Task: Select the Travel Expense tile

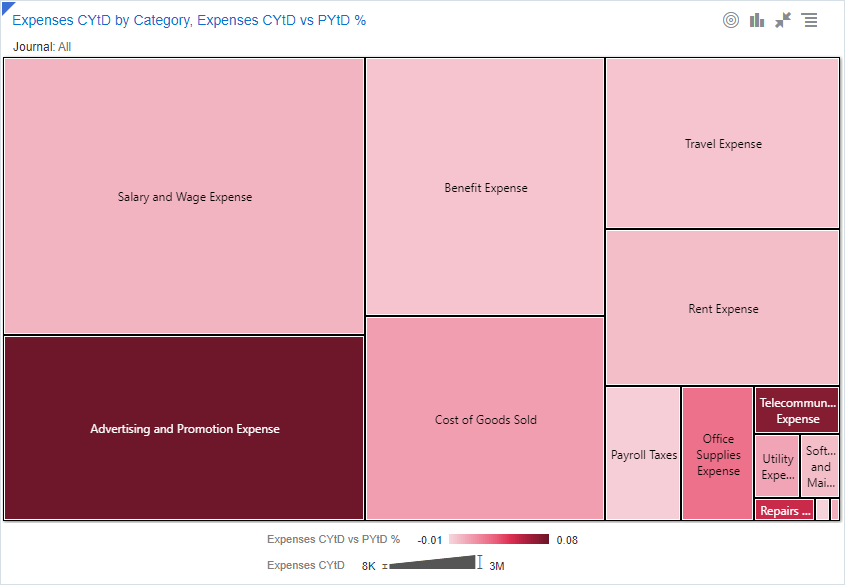Action: click(722, 143)
